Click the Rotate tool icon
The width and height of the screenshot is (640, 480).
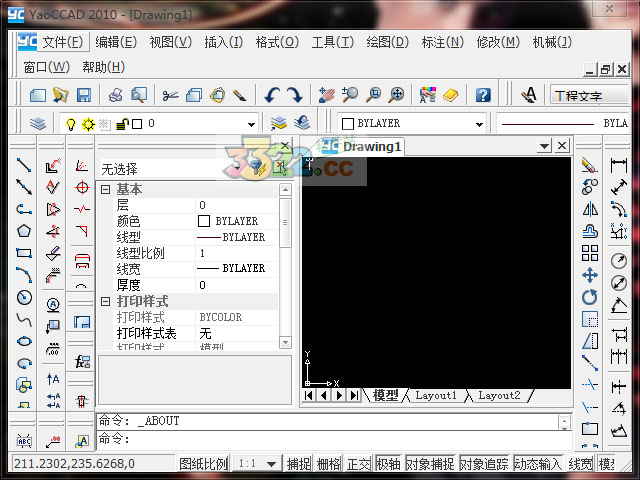590,297
